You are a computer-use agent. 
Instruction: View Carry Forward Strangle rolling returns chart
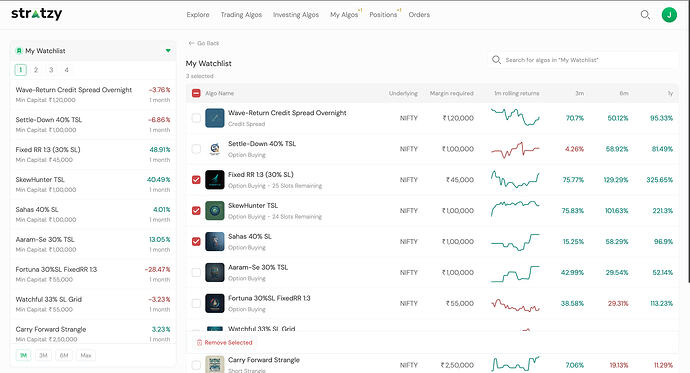(515, 364)
